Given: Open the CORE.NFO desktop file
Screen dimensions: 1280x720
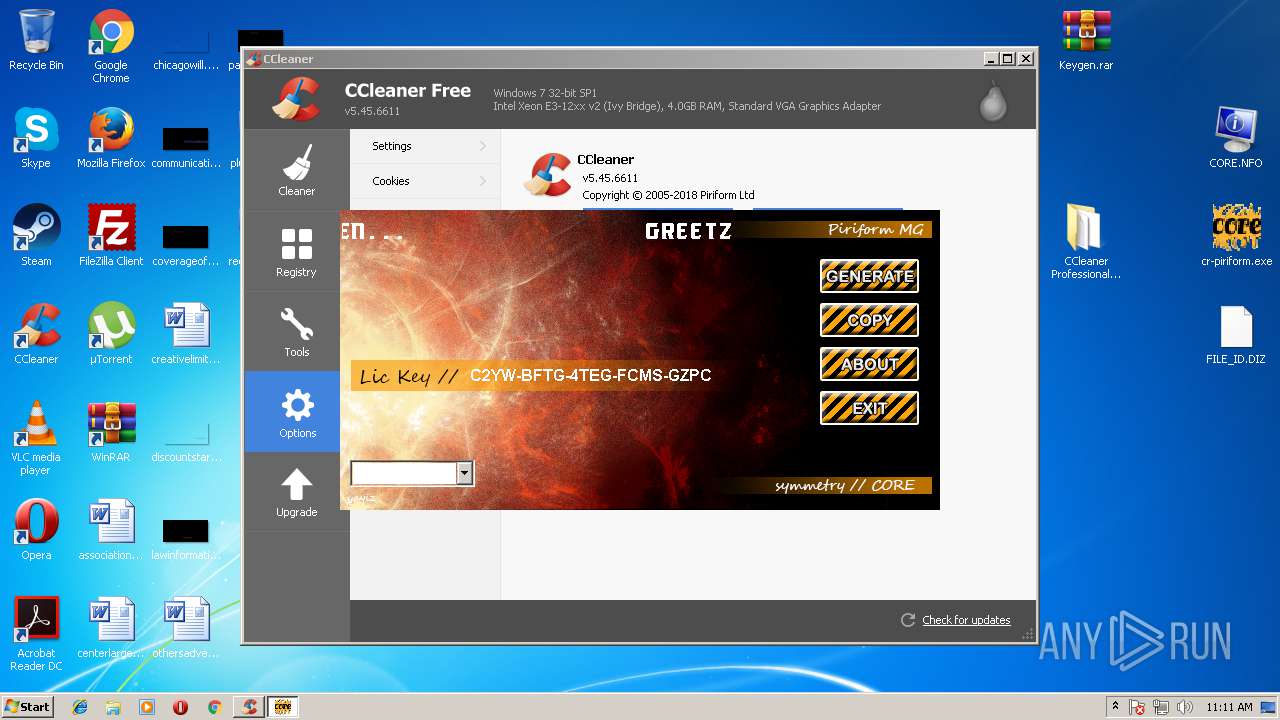Looking at the screenshot, I should (1236, 138).
